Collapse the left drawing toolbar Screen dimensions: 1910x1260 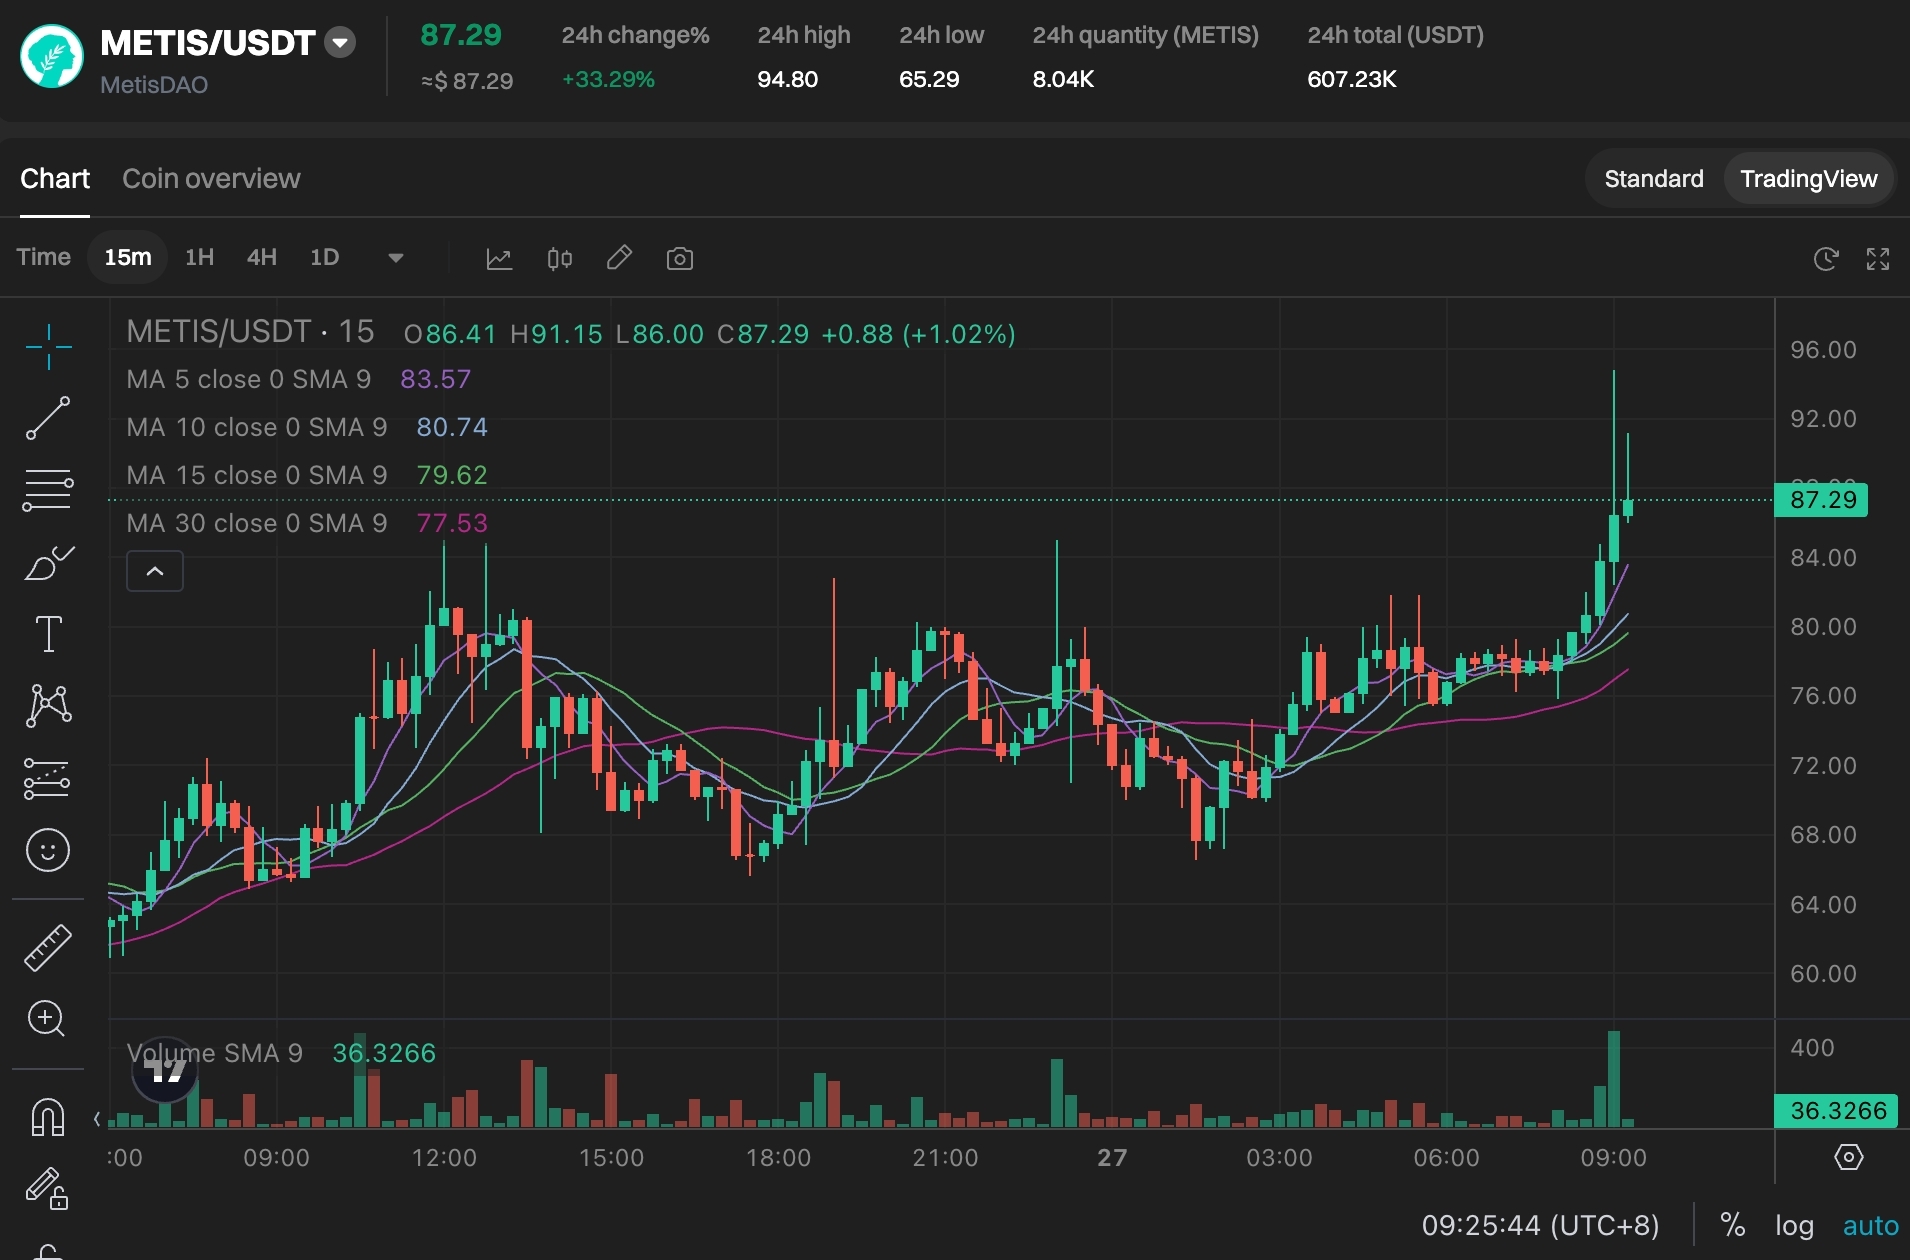click(97, 1119)
